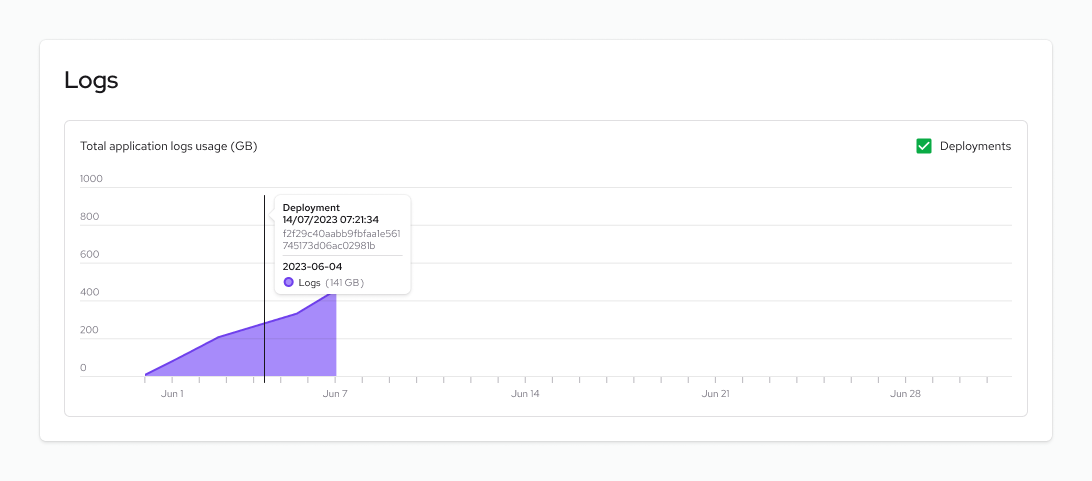This screenshot has width=1092, height=481.
Task: Click the 200 y-axis label
Action: [89, 330]
